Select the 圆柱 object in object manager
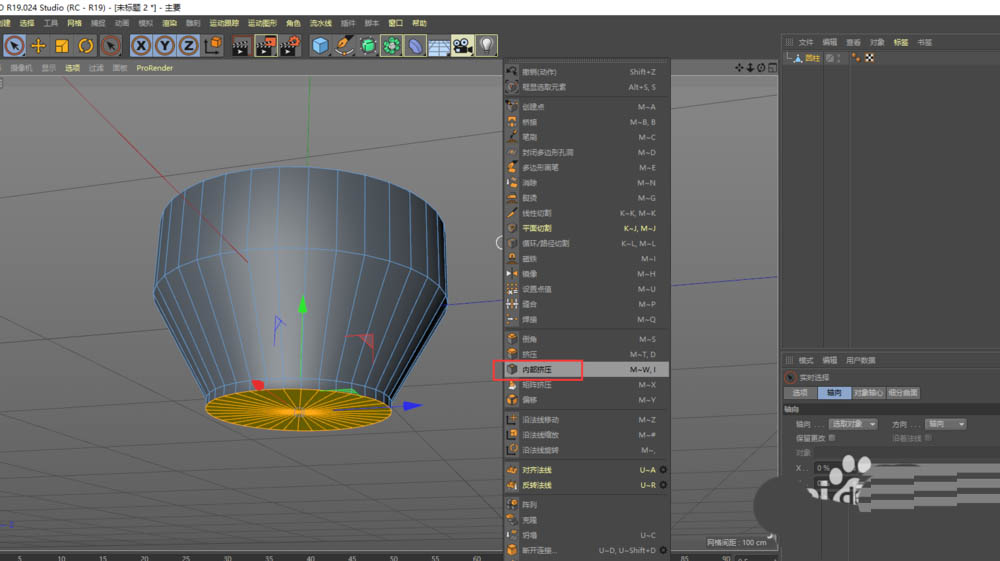 [x=812, y=58]
